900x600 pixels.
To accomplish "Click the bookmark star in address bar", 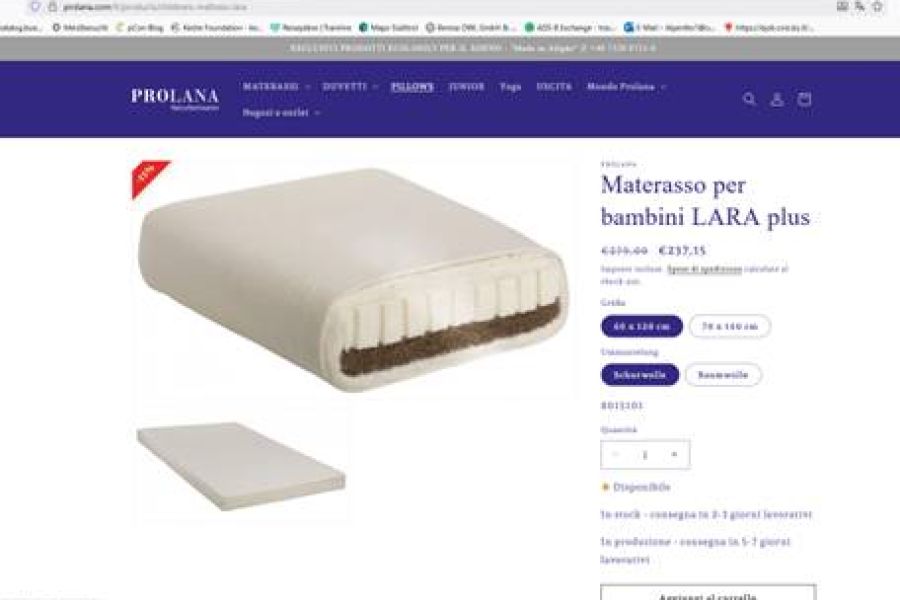I will point(878,6).
